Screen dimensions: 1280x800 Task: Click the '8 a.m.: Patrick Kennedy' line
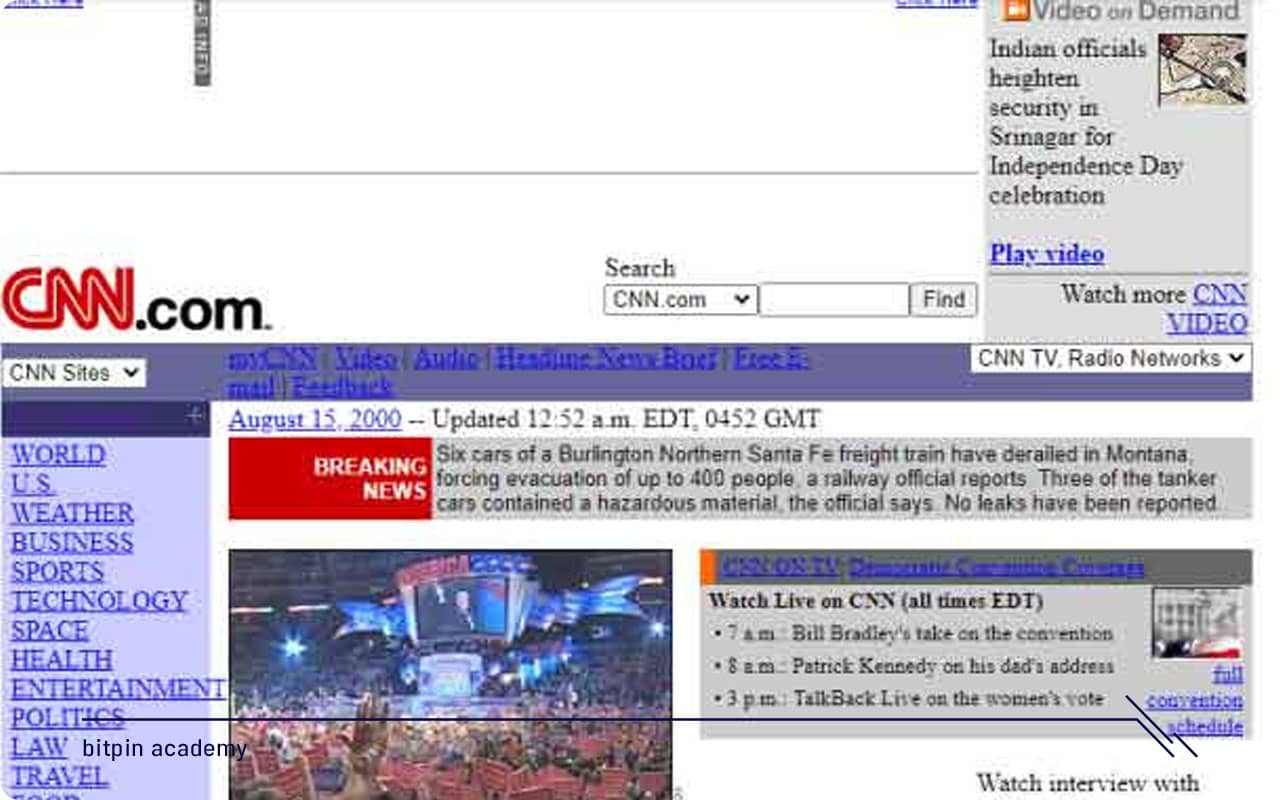click(914, 666)
